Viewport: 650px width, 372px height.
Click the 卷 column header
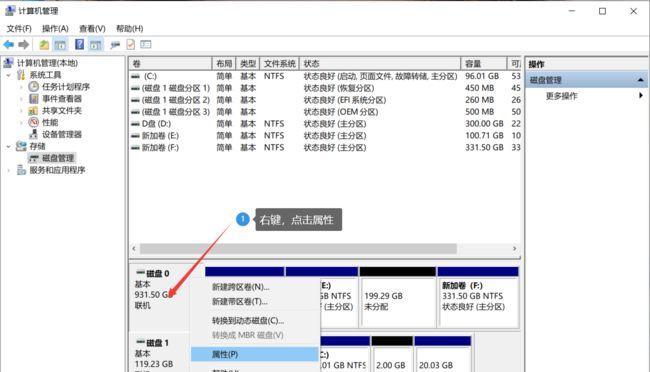click(170, 63)
